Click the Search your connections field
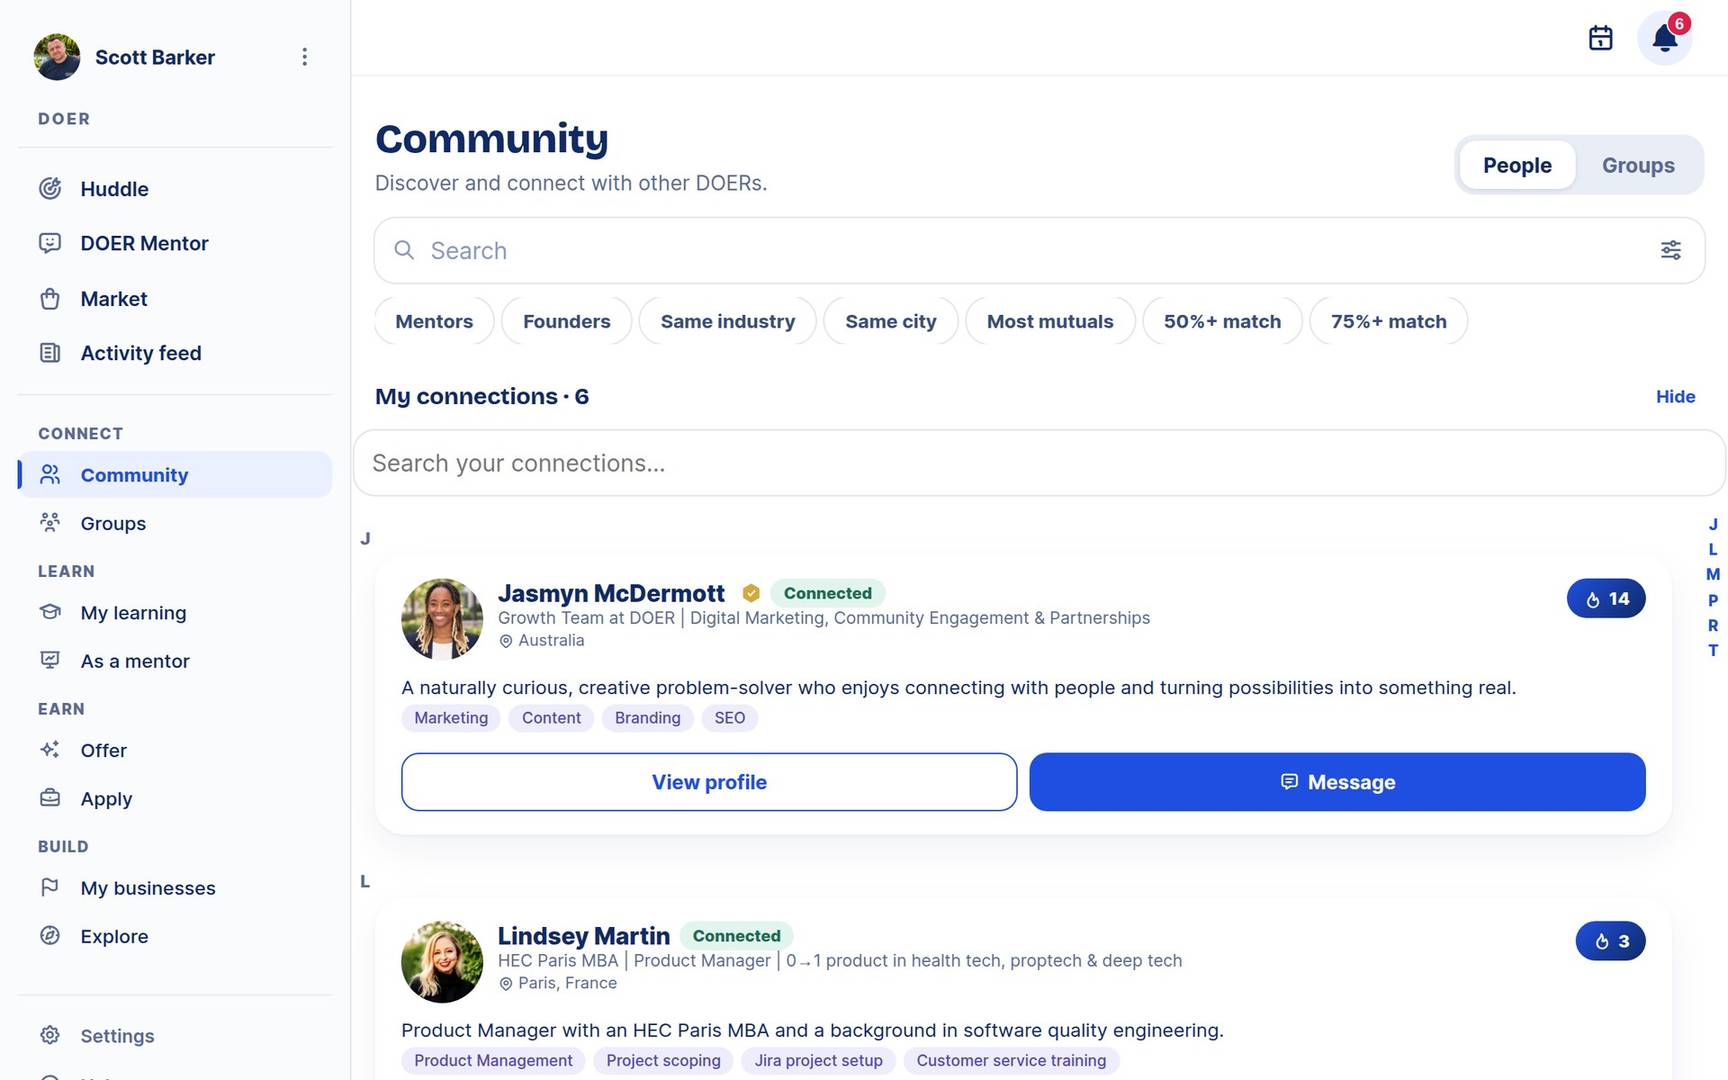Screen dimensions: 1728x1080 (x=1039, y=463)
